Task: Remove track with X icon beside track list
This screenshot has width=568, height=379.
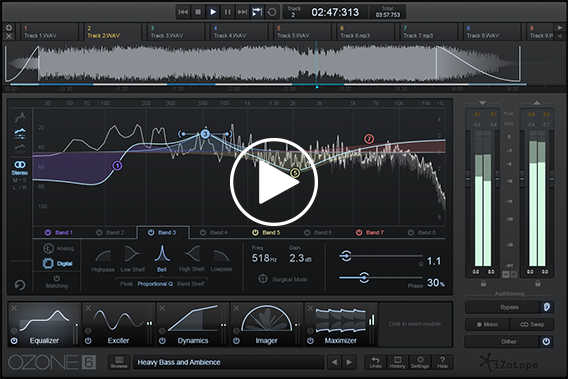Action: (9, 36)
